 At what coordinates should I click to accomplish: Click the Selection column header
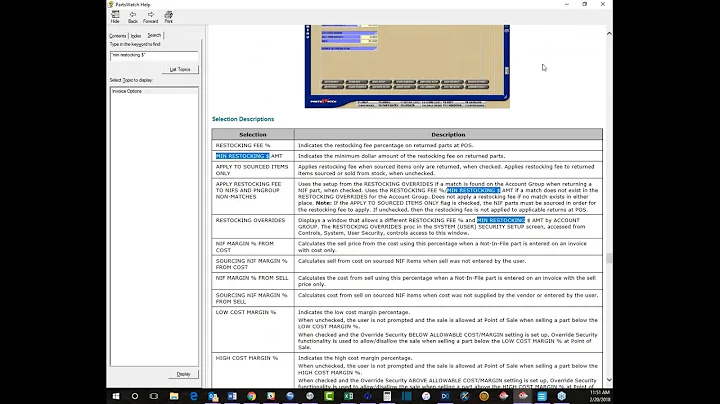pos(253,135)
